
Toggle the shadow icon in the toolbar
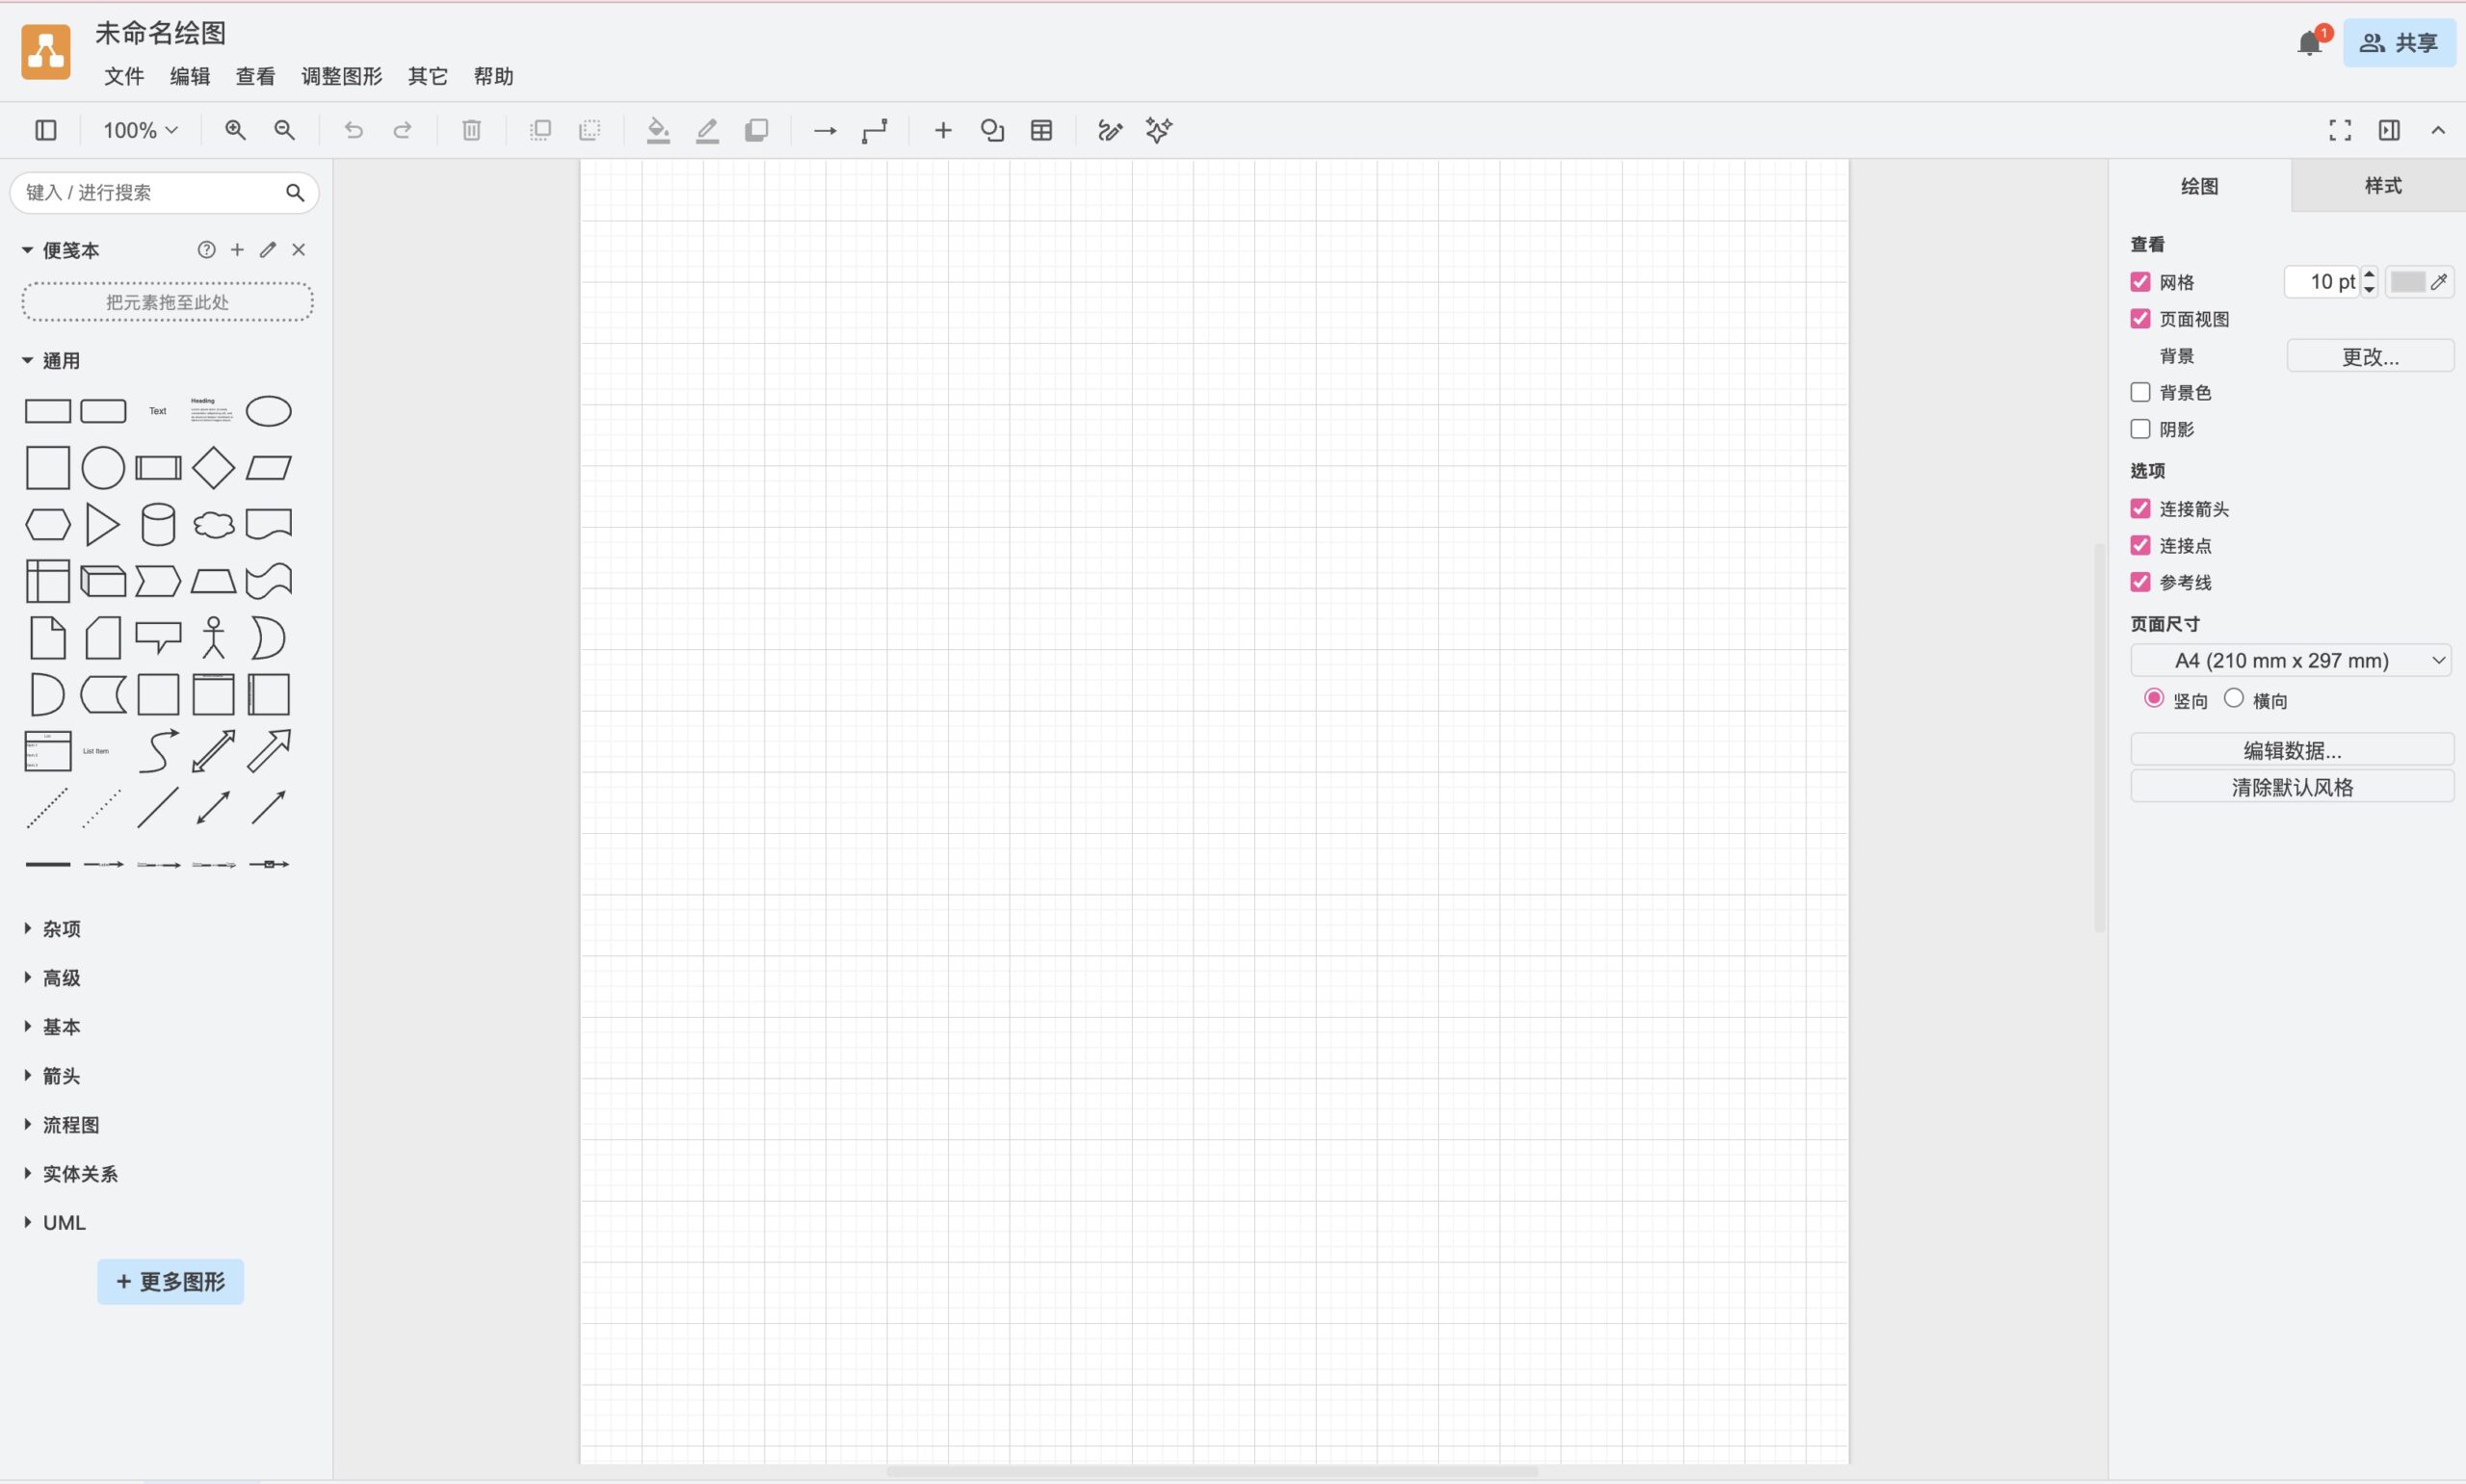(757, 130)
